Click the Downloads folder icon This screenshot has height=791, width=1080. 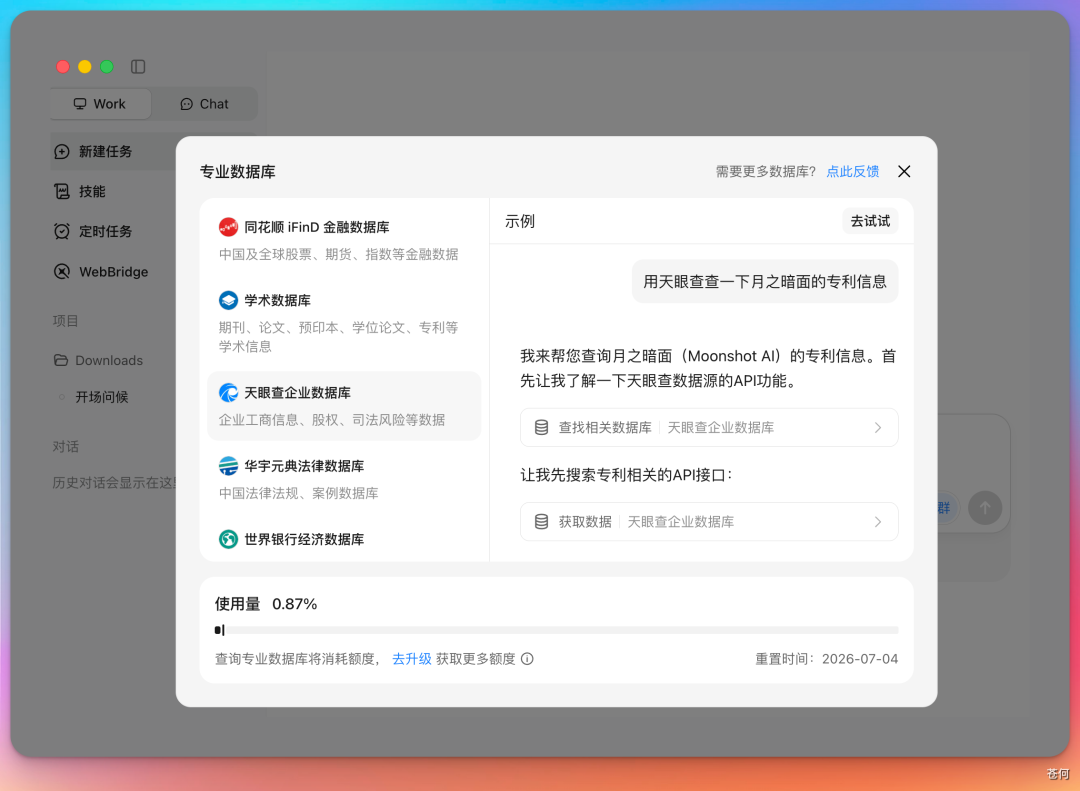(x=61, y=360)
